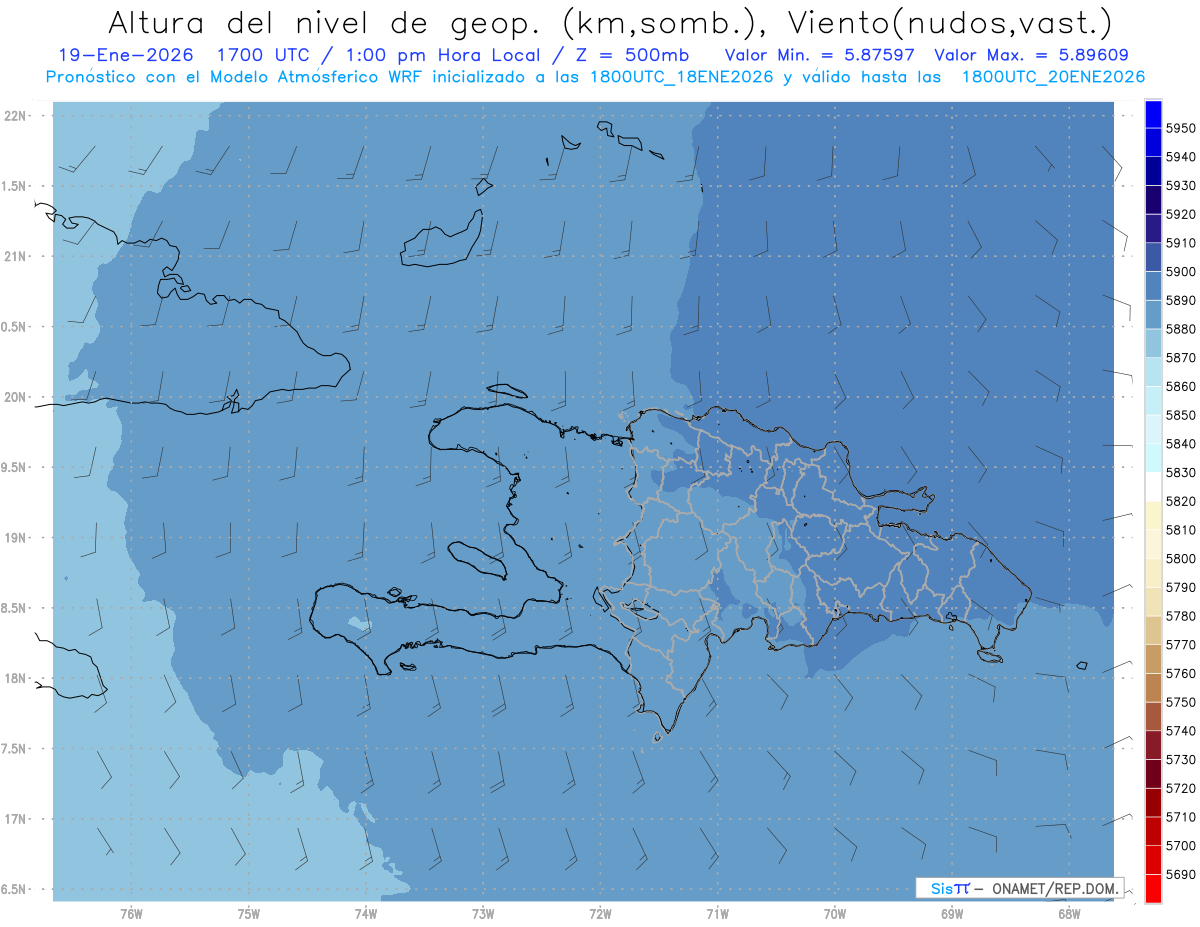Click the '5710' legend value
The image size is (1200, 927).
click(x=1181, y=817)
